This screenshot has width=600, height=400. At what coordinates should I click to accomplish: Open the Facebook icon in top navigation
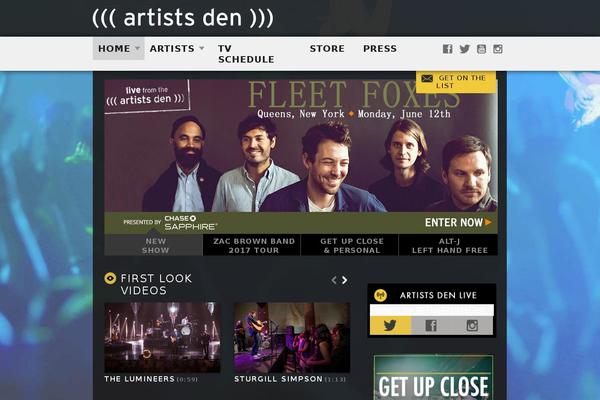click(447, 49)
